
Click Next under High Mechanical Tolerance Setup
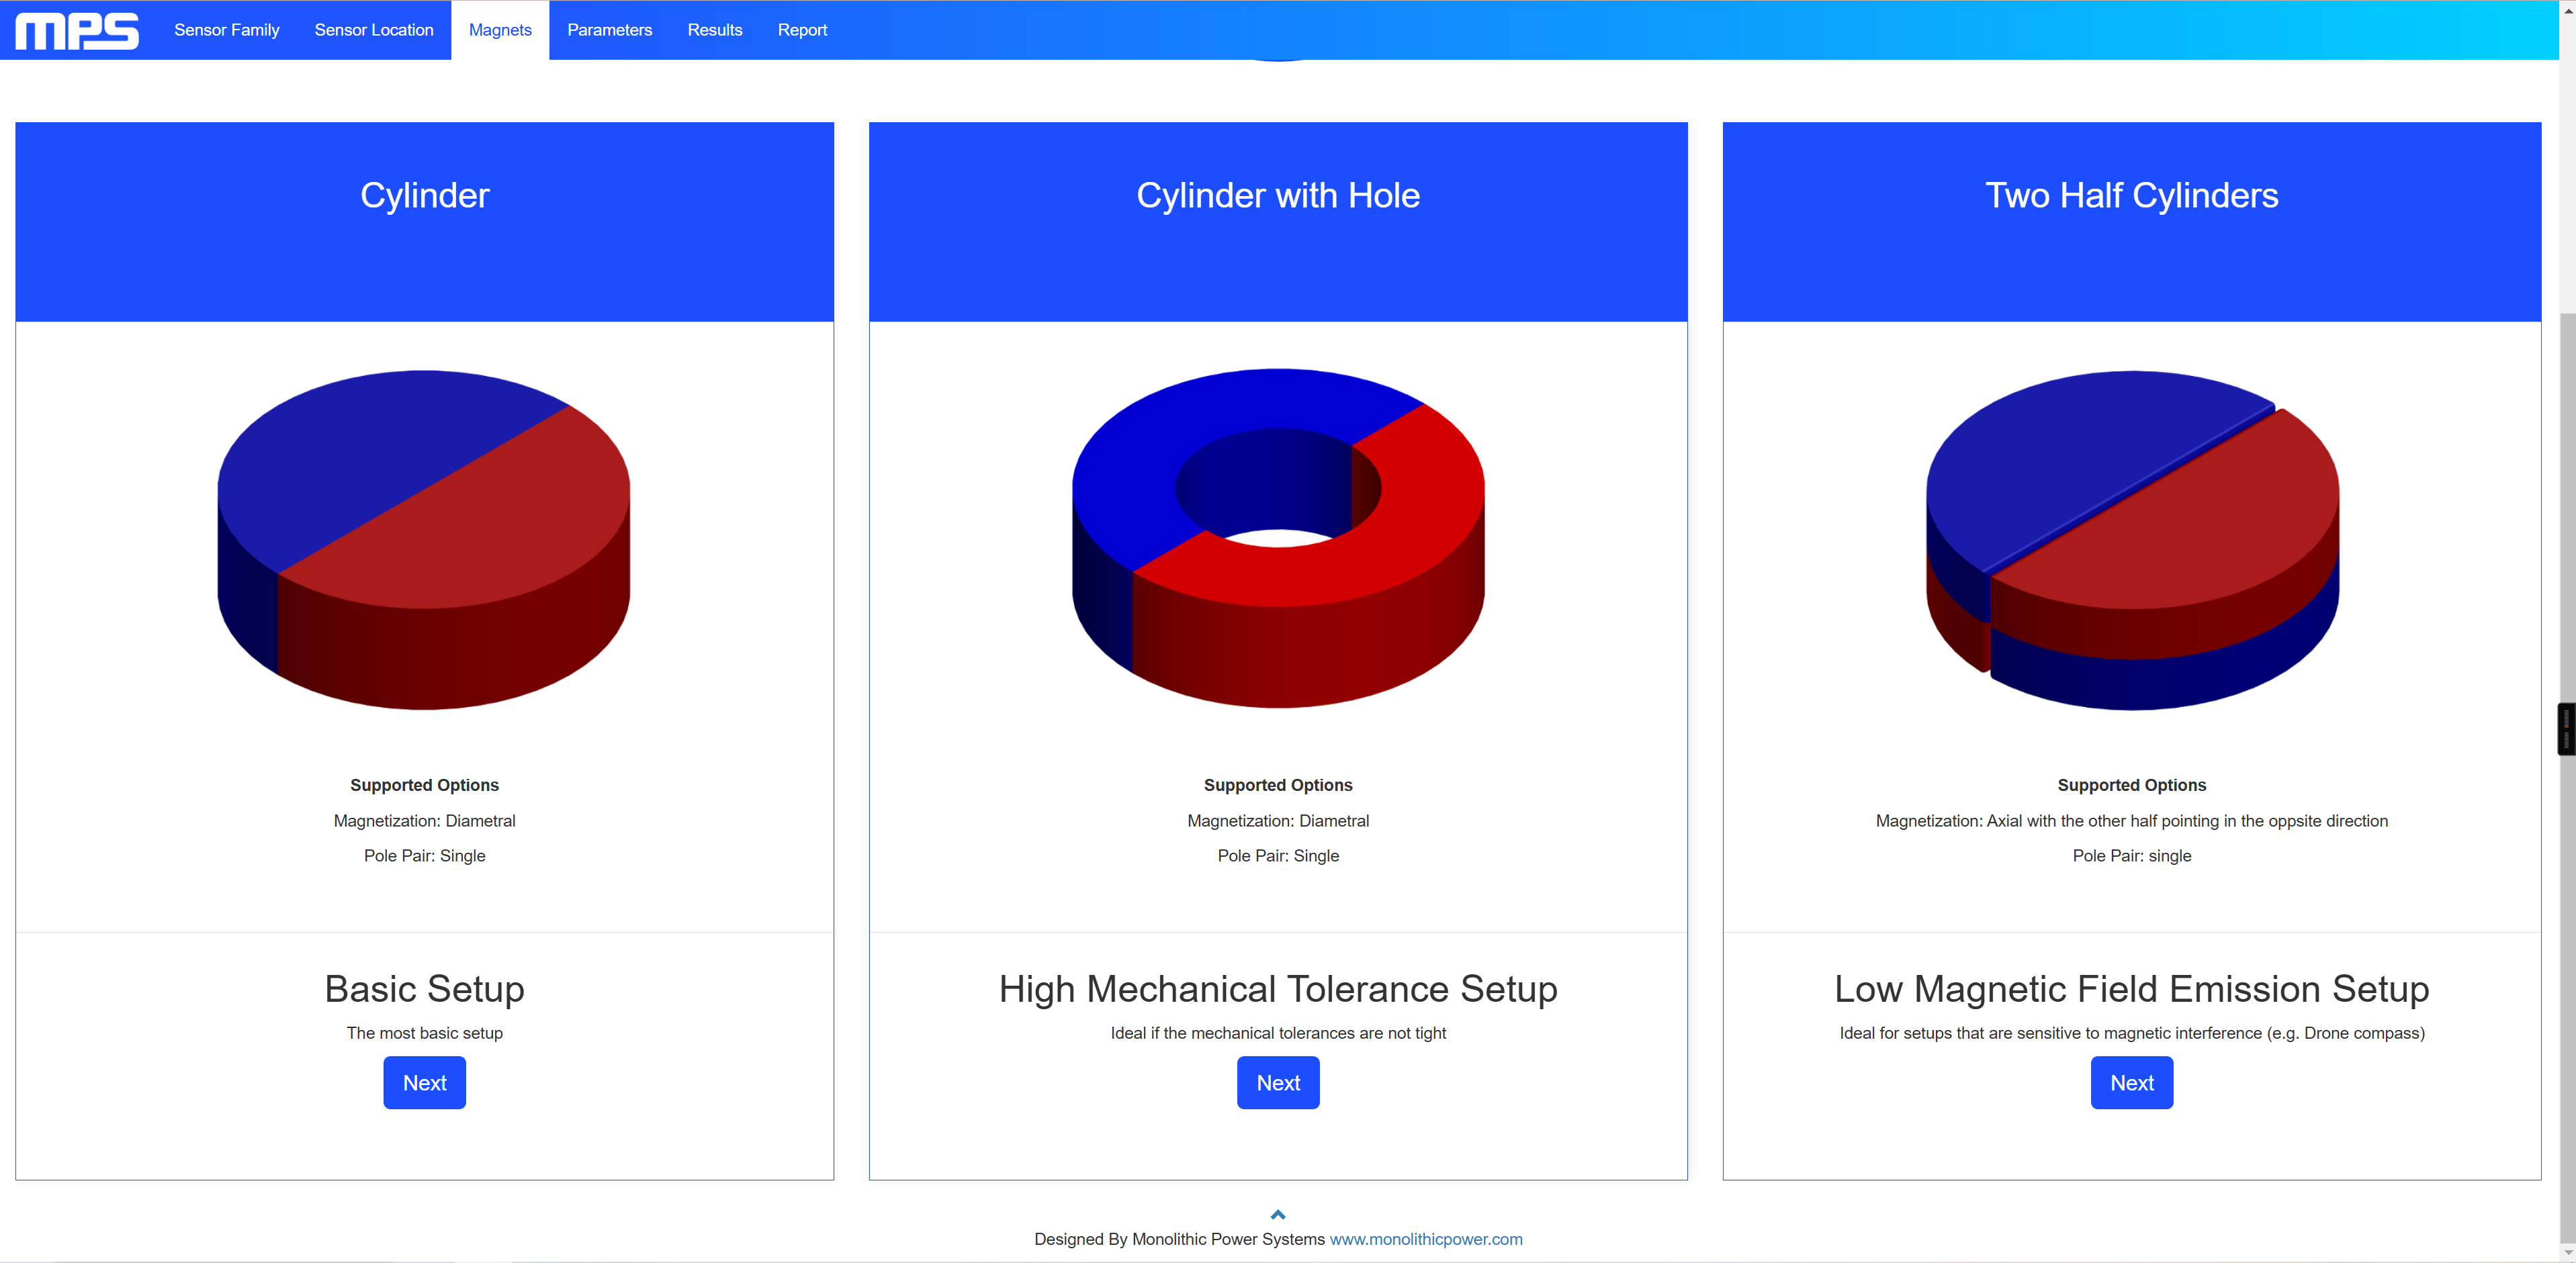click(x=1278, y=1082)
